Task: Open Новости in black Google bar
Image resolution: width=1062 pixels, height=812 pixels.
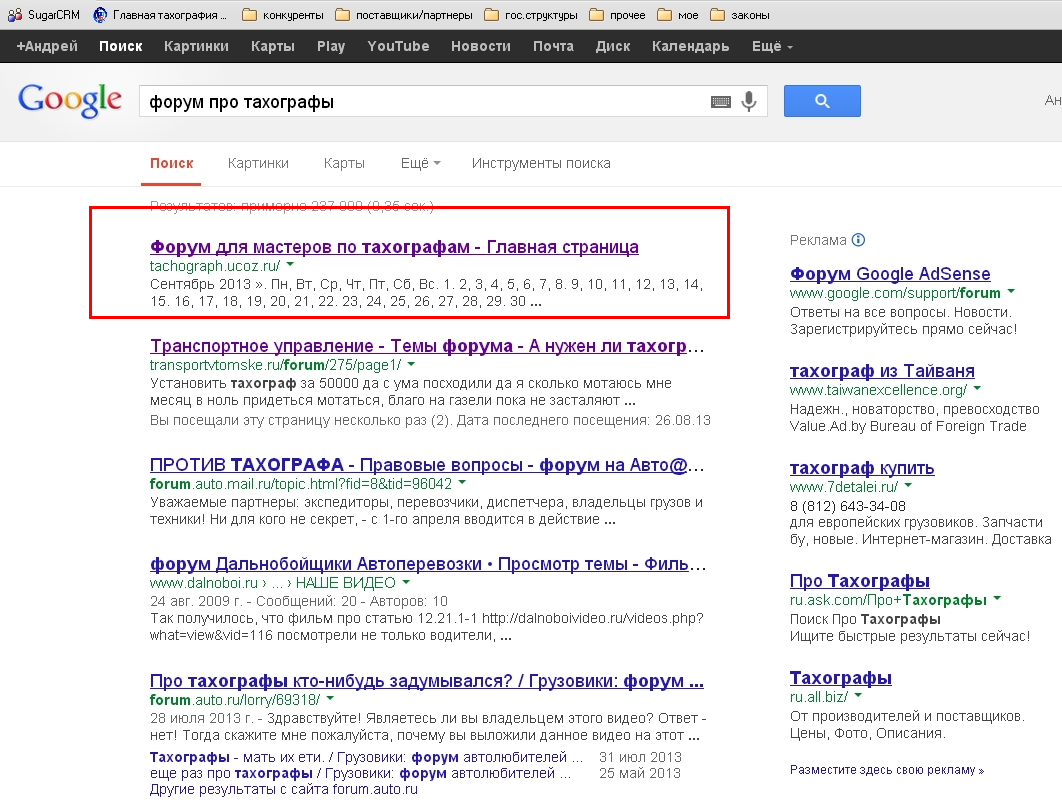Action: tap(481, 46)
